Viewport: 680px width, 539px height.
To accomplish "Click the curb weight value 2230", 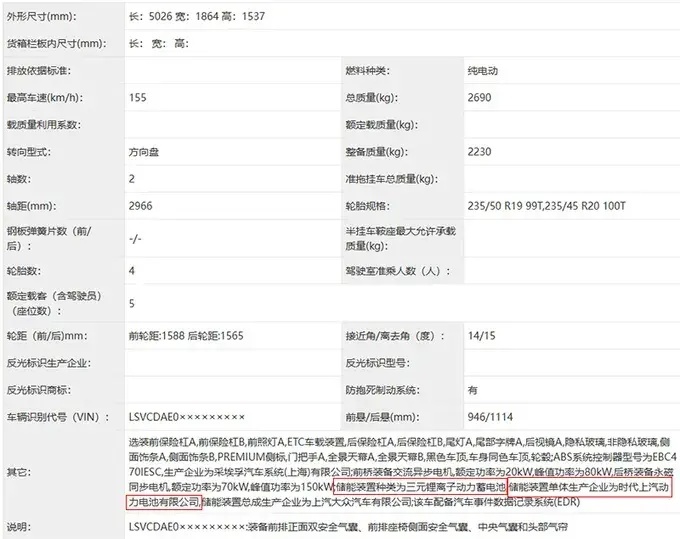I will click(x=479, y=152).
